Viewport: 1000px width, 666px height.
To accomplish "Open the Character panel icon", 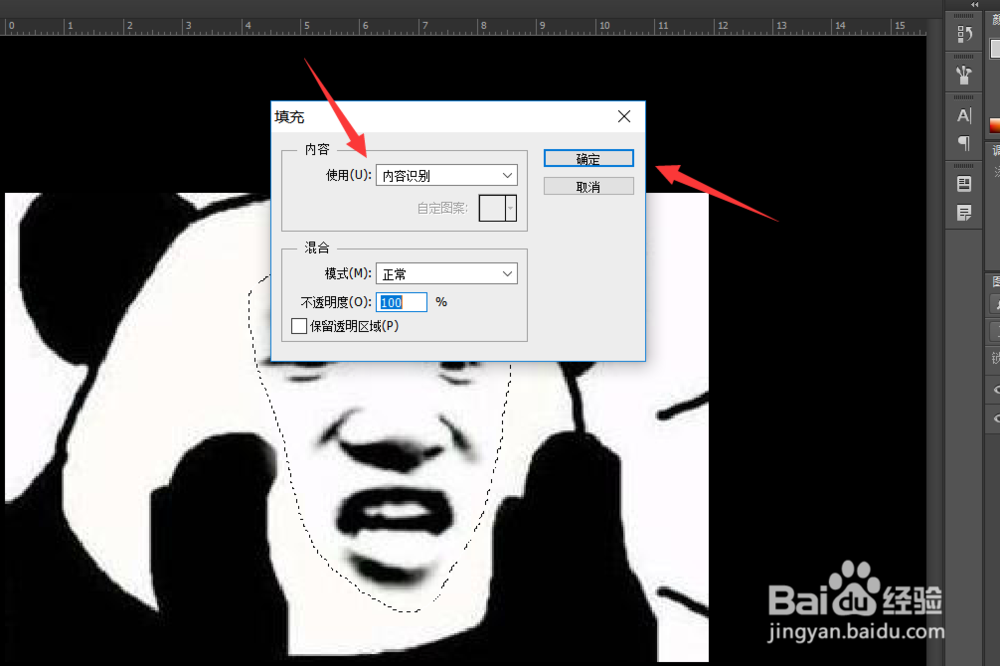I will pos(964,115).
